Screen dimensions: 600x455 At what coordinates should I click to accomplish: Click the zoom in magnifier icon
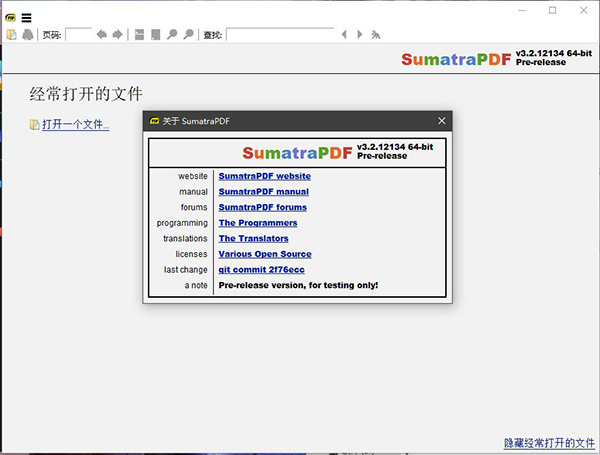(188, 34)
